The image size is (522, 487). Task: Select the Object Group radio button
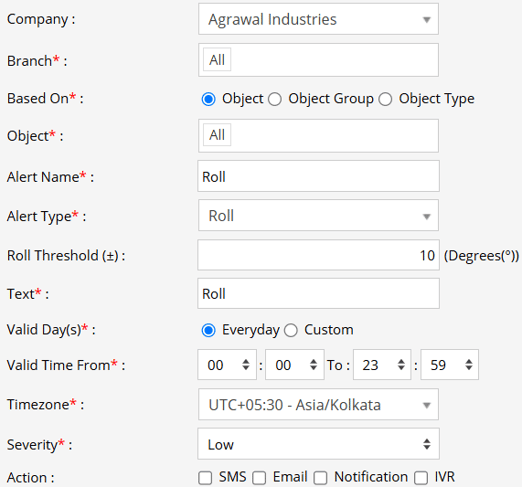(x=275, y=99)
